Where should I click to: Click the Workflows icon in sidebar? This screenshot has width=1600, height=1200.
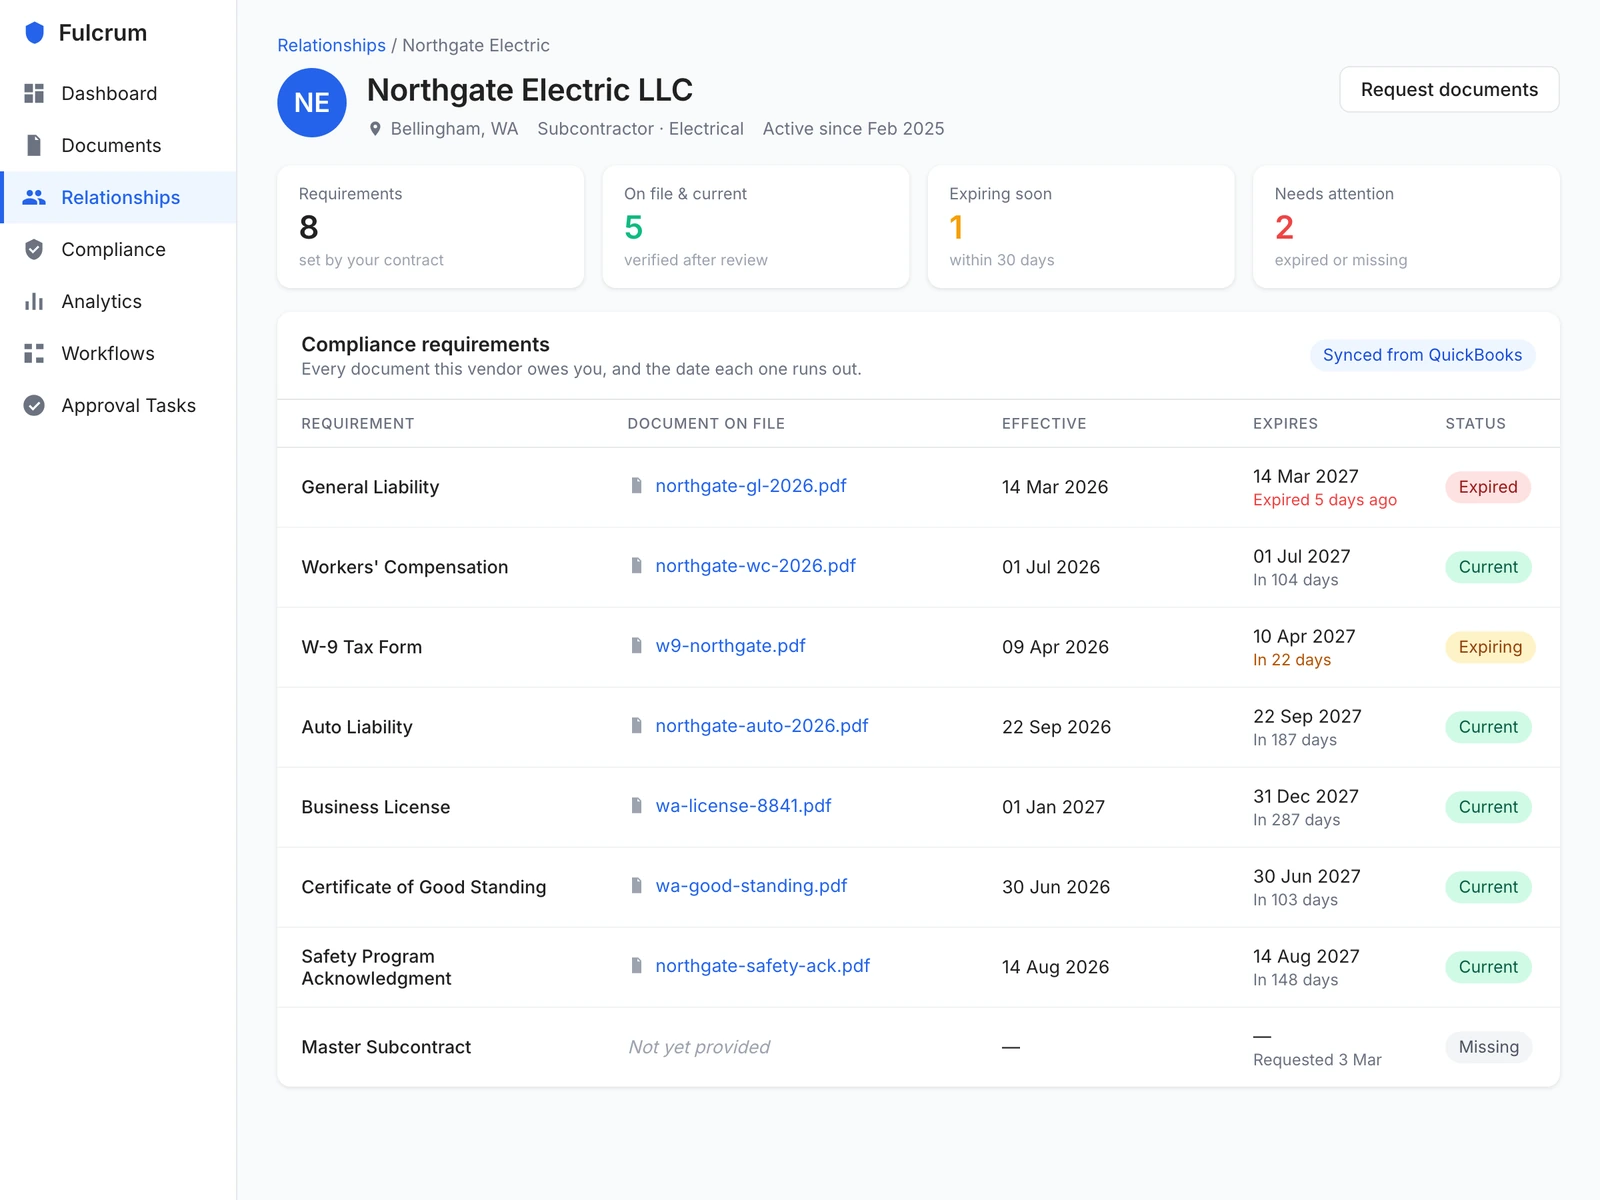pyautogui.click(x=34, y=353)
